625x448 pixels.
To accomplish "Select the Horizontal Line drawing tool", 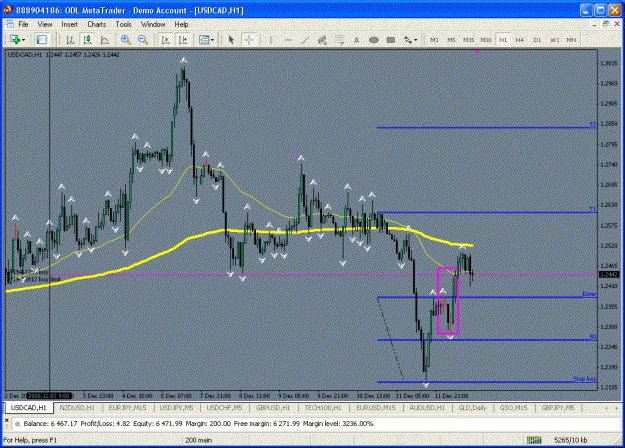I will [x=288, y=40].
